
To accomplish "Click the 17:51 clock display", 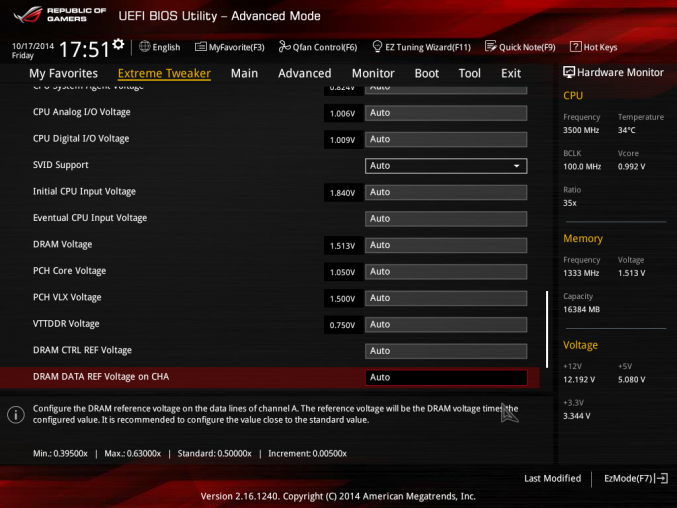I will coord(84,49).
